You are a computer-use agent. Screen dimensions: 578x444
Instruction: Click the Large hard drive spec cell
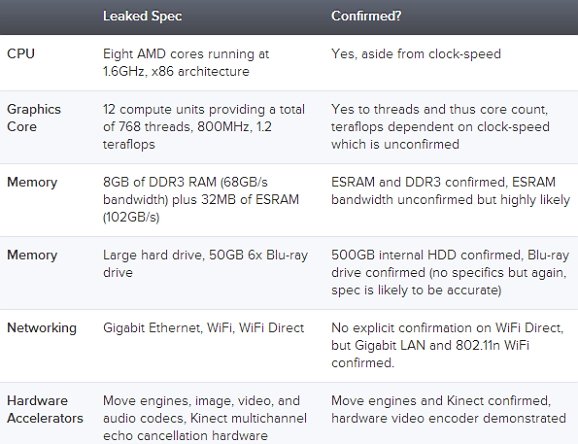click(205, 264)
